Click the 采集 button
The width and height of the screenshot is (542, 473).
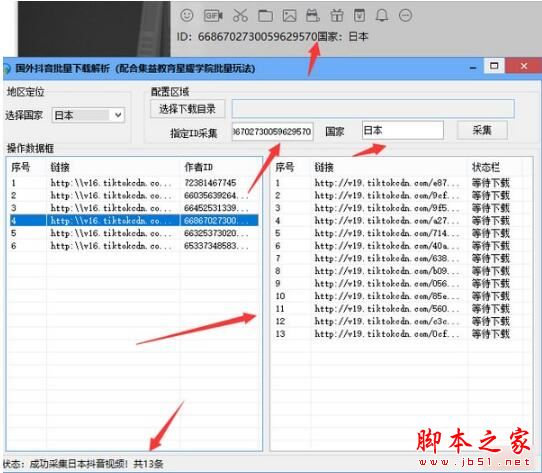(482, 130)
